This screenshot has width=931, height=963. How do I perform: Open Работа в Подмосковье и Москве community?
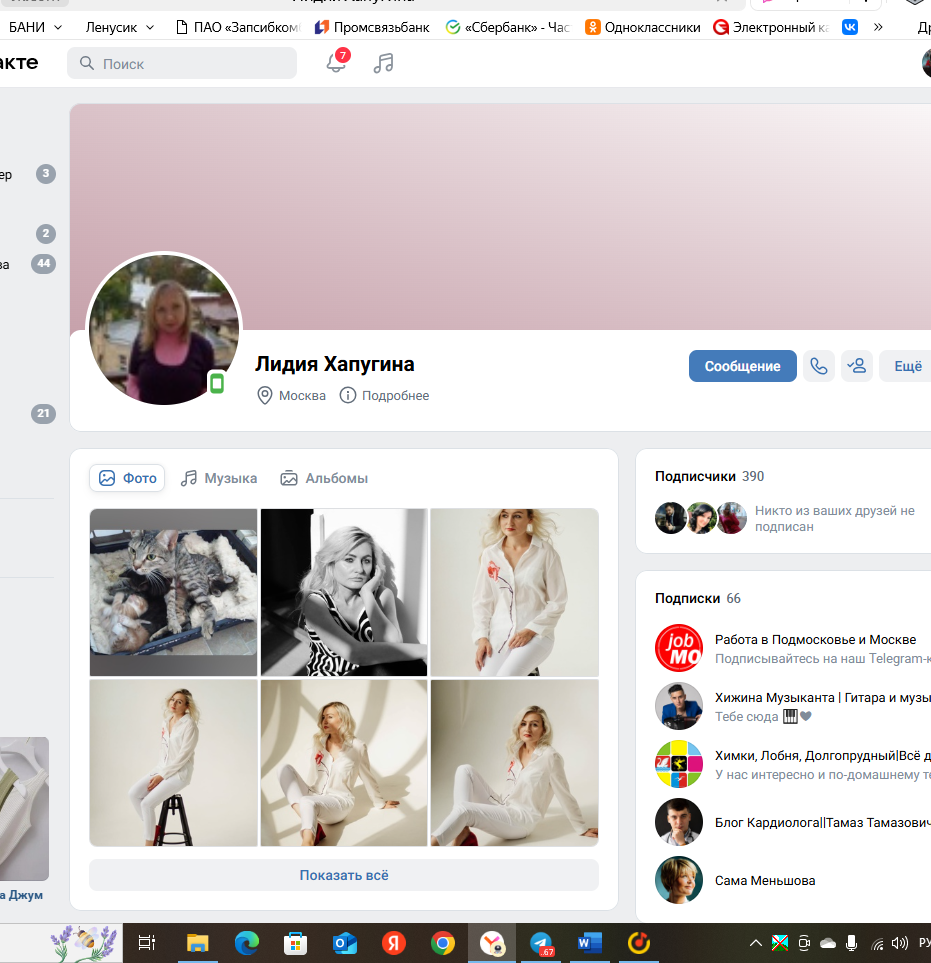coord(815,640)
